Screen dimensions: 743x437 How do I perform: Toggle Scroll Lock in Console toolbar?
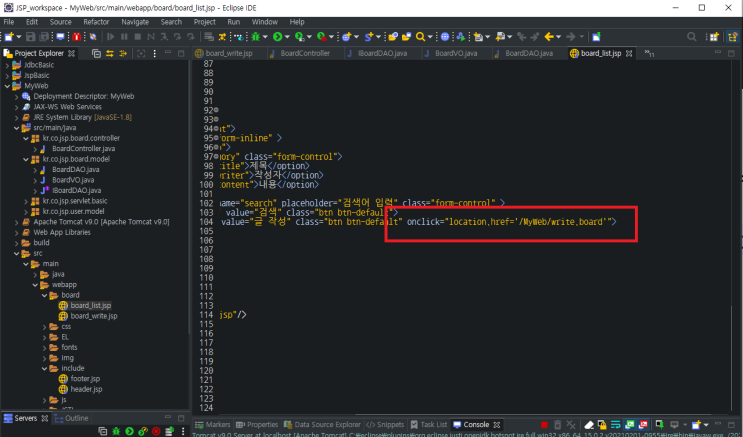tap(602, 425)
